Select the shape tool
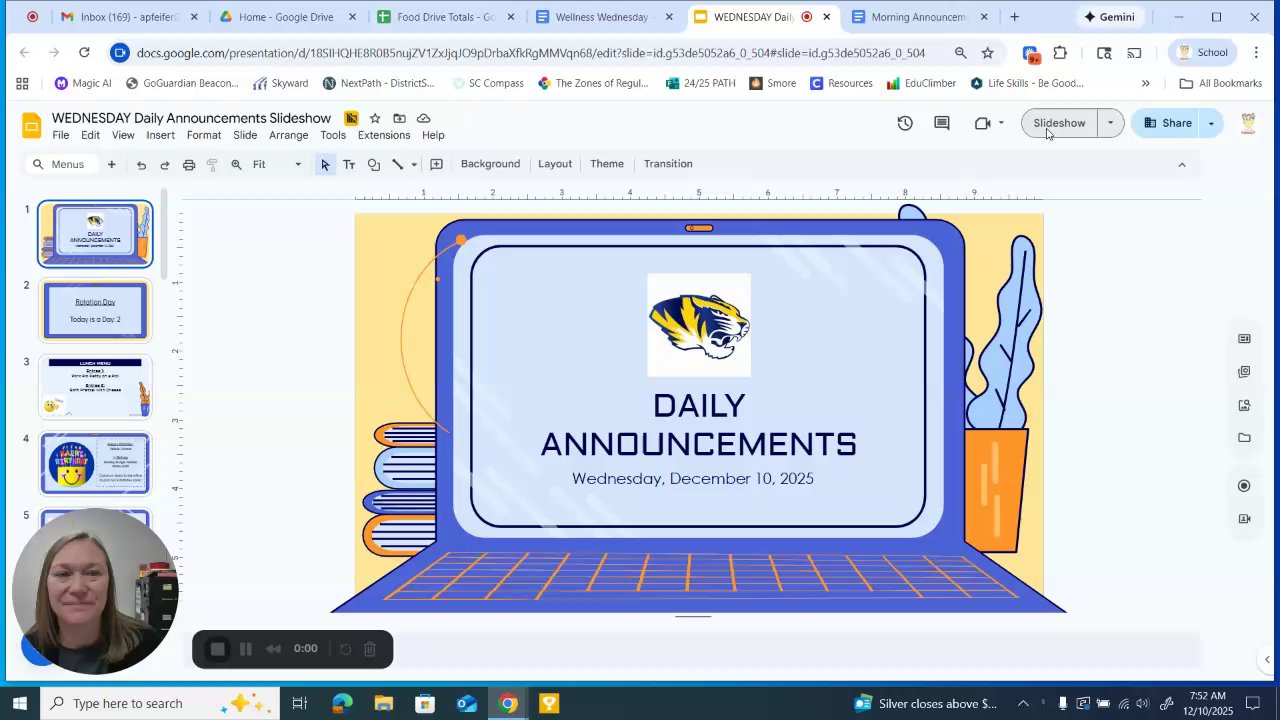1280x720 pixels. point(373,164)
